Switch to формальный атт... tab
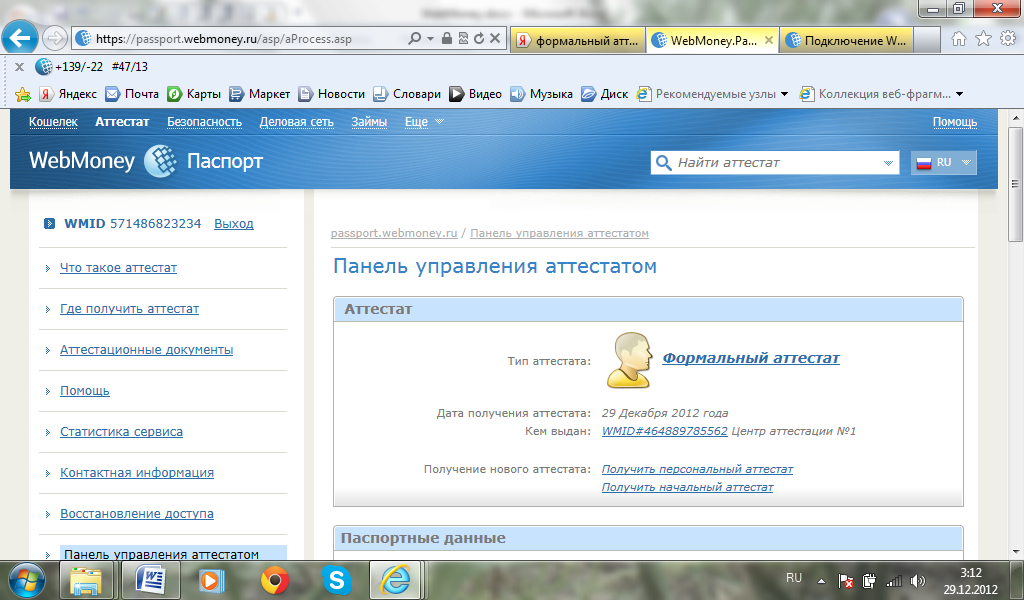This screenshot has height=600, width=1024. click(x=578, y=40)
